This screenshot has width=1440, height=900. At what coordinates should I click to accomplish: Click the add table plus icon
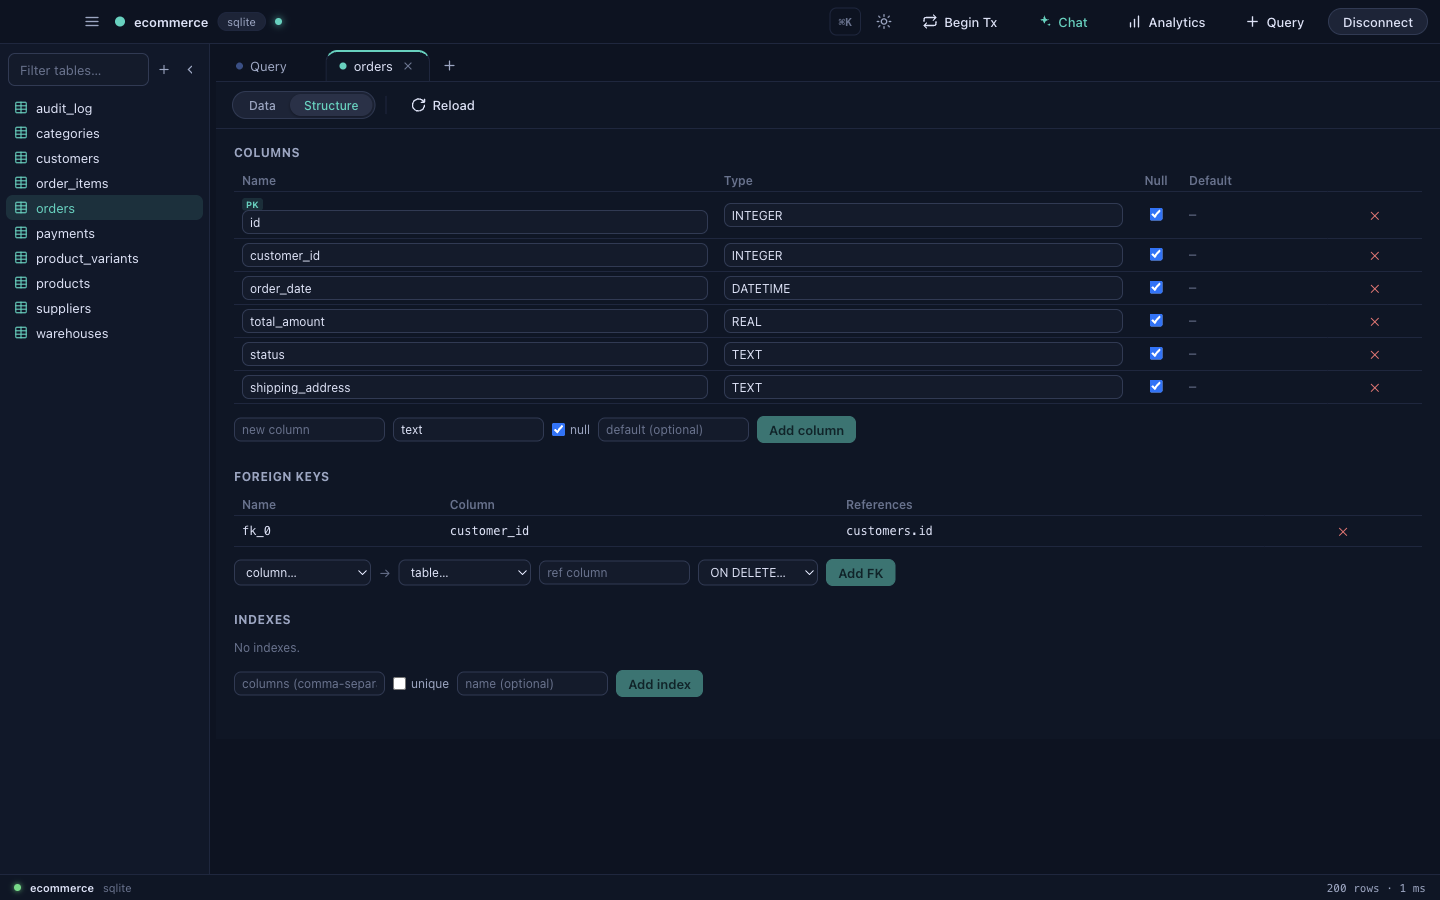pos(164,70)
